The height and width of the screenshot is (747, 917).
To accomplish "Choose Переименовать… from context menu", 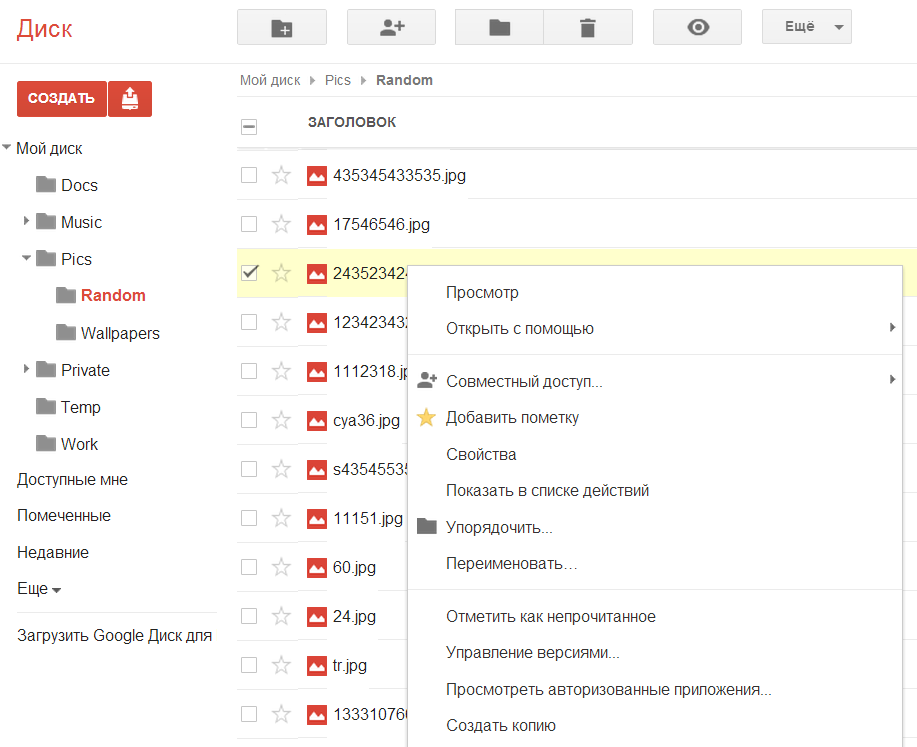I will coord(511,564).
